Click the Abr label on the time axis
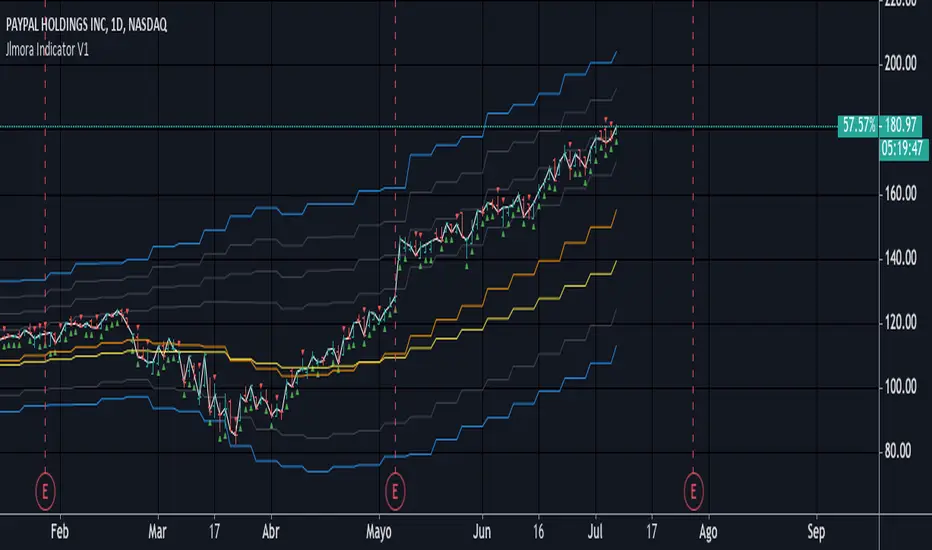The image size is (932, 550). tap(270, 531)
